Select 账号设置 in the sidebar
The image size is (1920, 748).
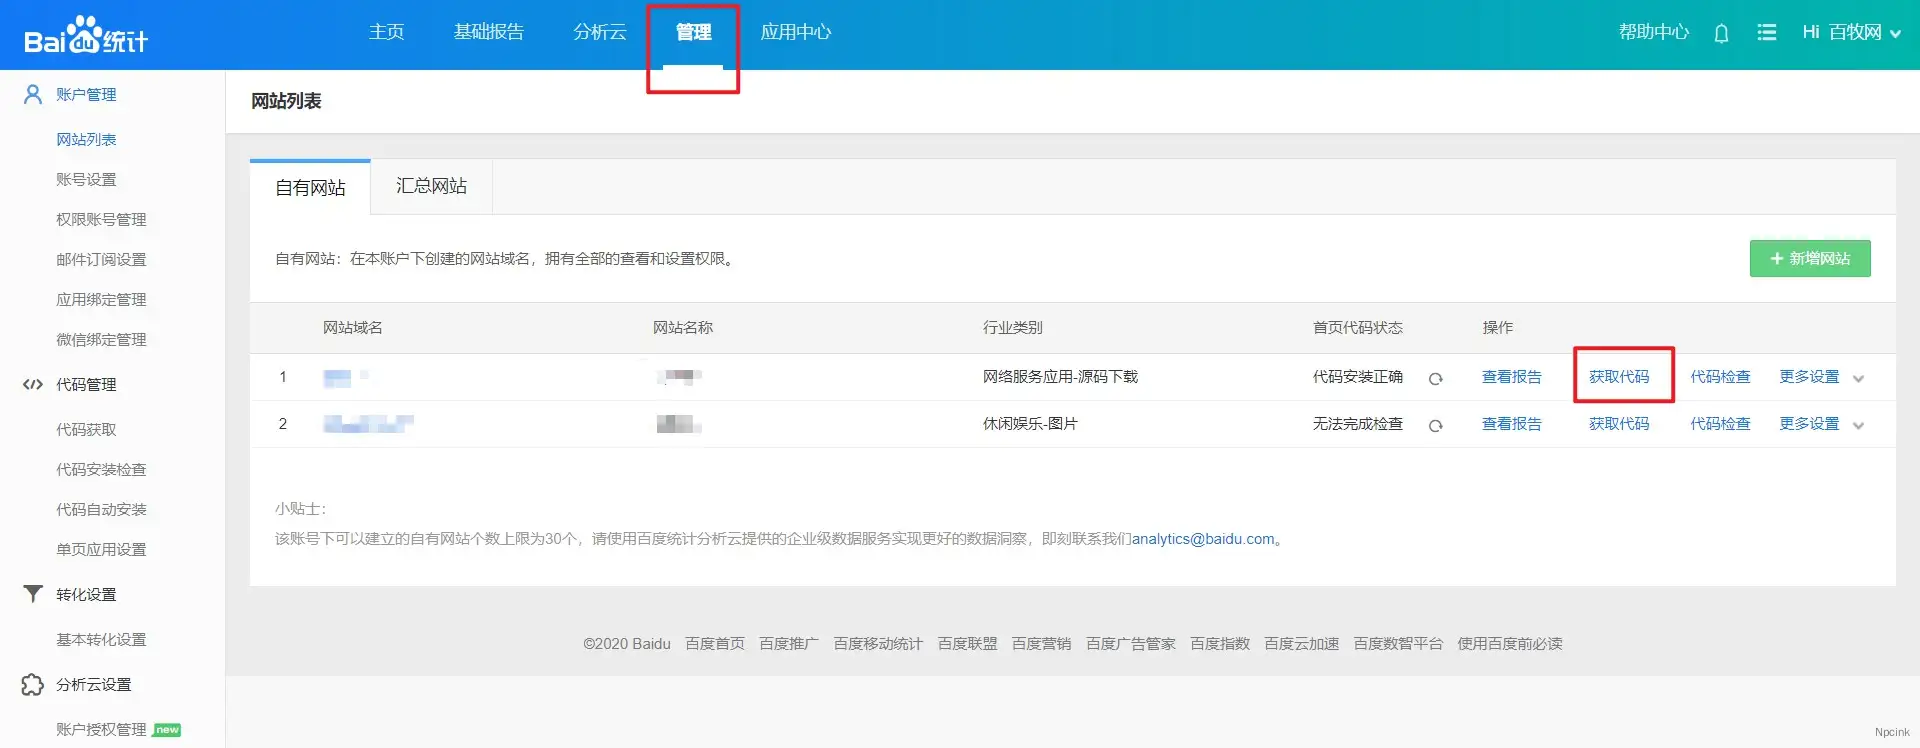tap(86, 180)
